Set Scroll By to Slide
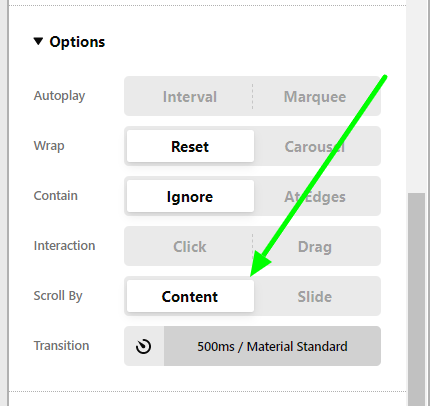Viewport: 432px width, 406px height. click(x=315, y=296)
